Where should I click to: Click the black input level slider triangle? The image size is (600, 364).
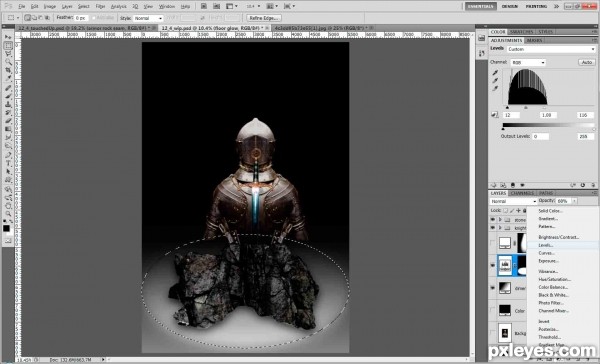pyautogui.click(x=507, y=108)
